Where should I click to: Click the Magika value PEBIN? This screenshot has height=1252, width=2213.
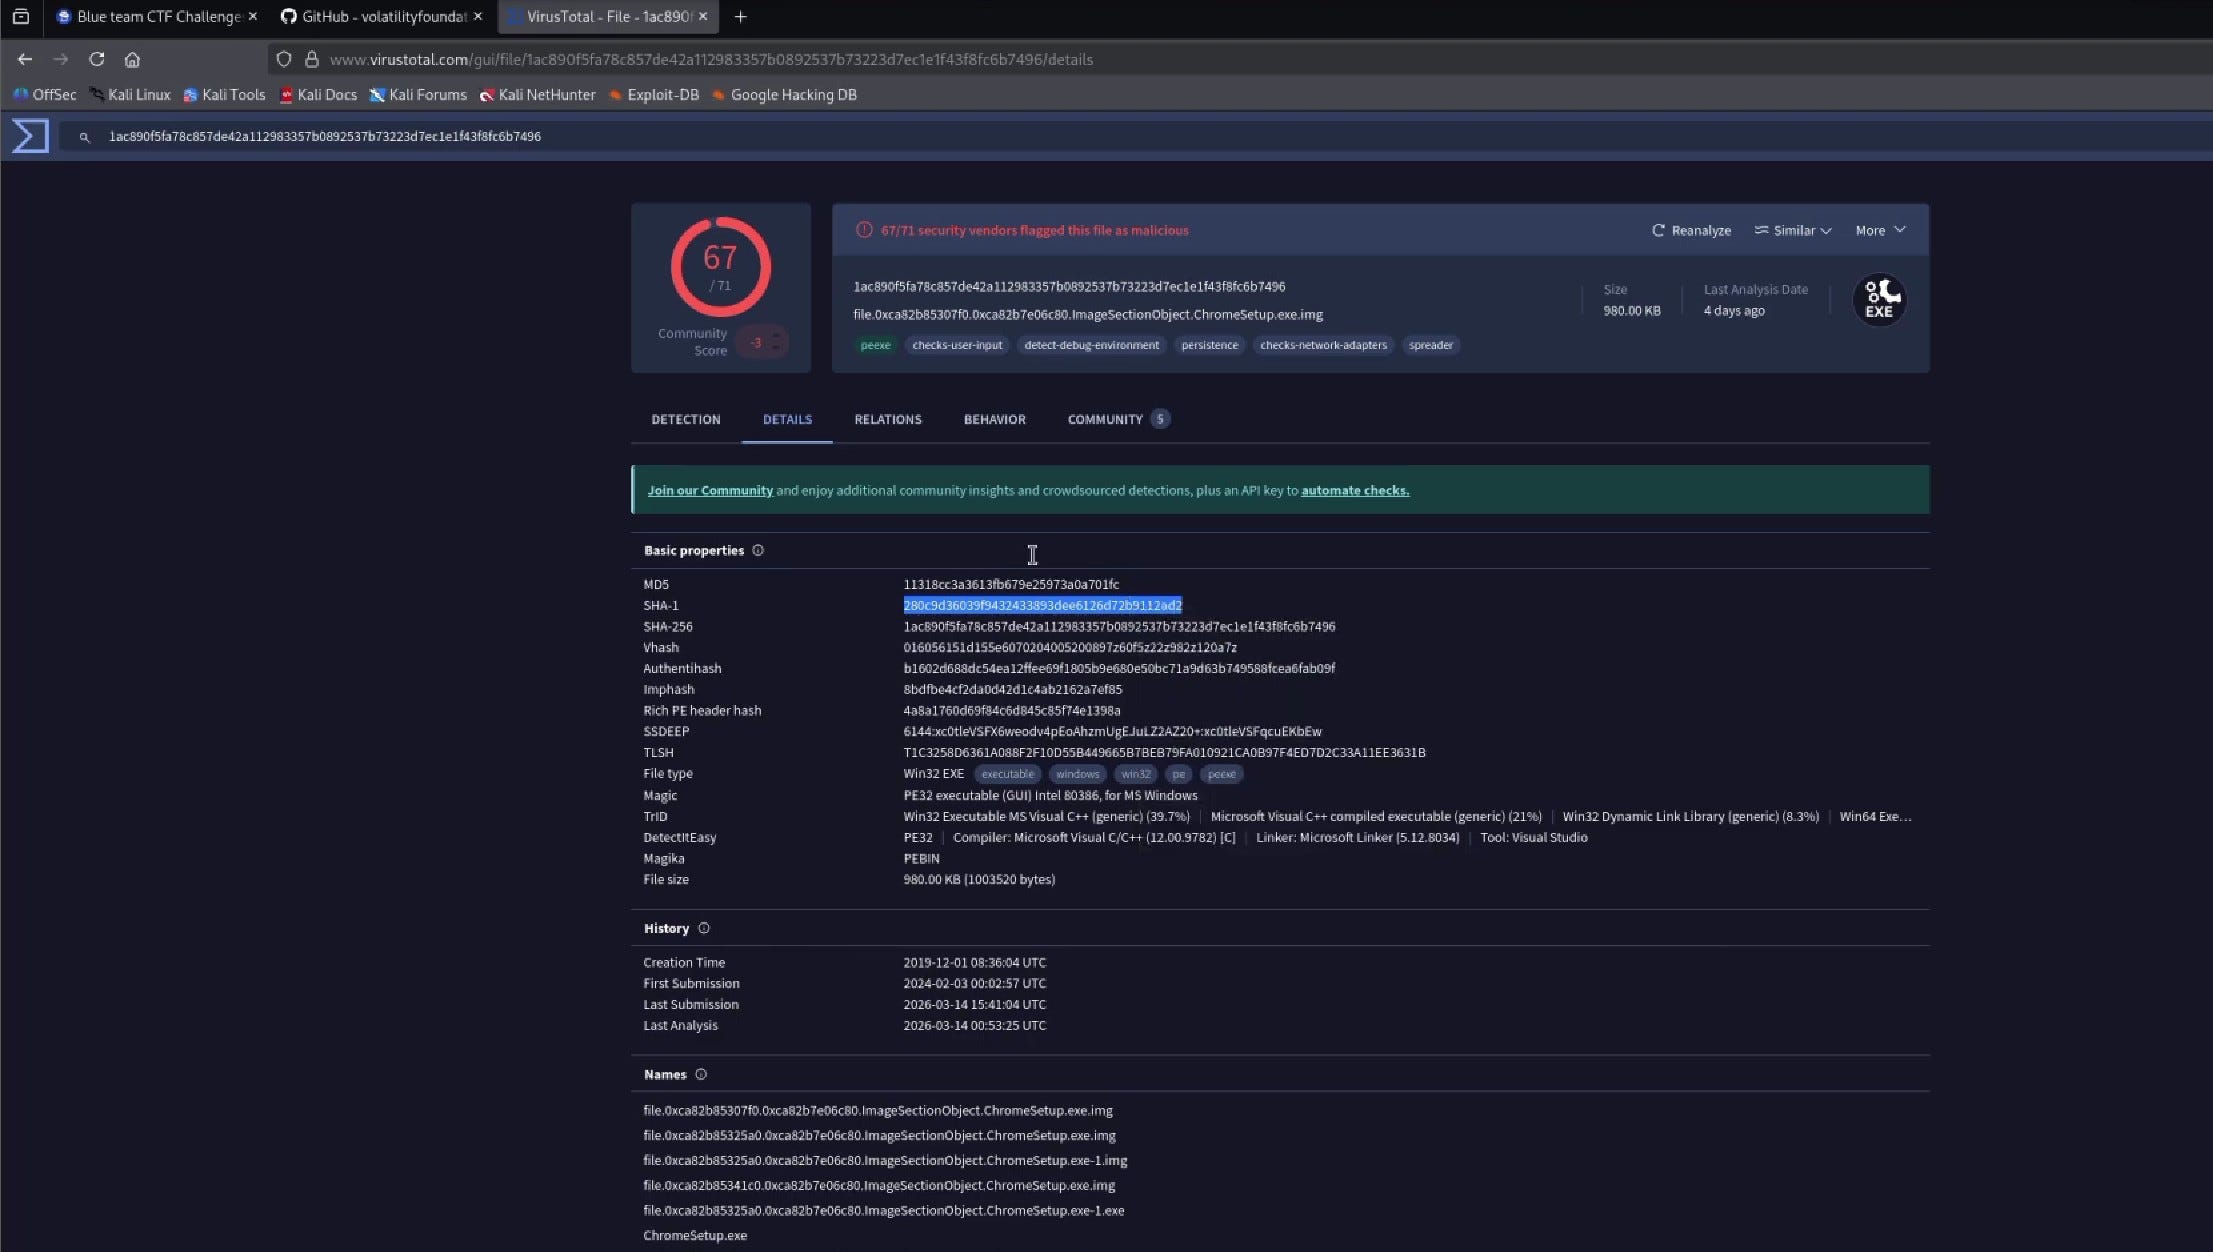pos(921,859)
